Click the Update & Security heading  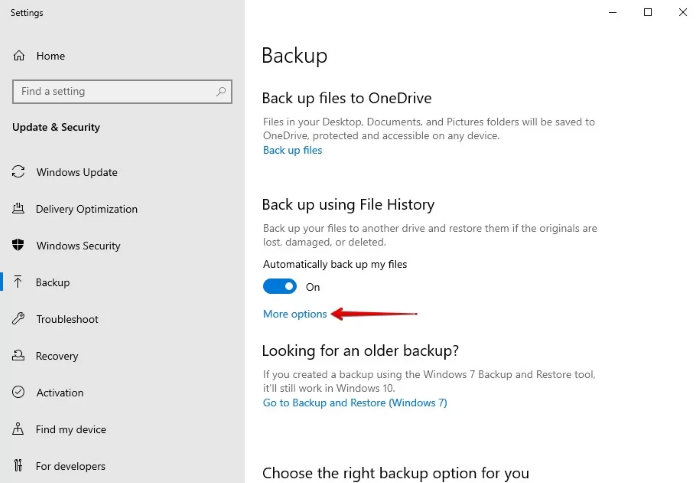pyautogui.click(x=56, y=127)
